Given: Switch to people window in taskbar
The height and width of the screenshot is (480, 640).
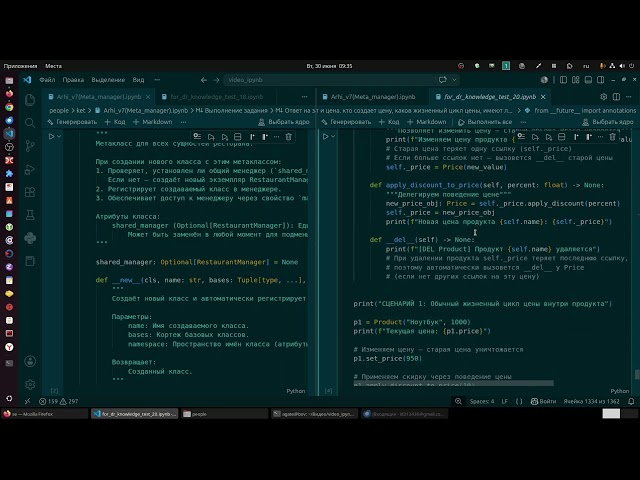Looking at the screenshot, I should (x=224, y=414).
